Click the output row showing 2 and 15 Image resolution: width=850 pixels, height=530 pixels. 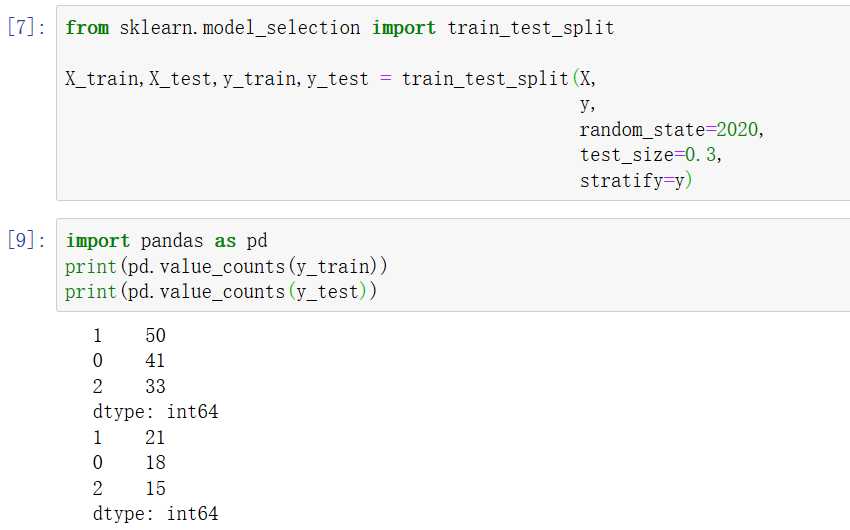click(x=128, y=489)
